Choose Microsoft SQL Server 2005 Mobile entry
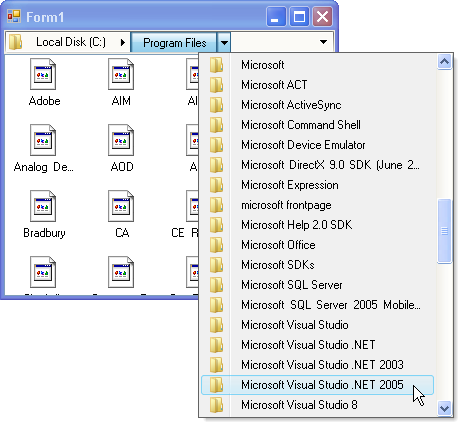The width and height of the screenshot is (458, 422). click(318, 305)
